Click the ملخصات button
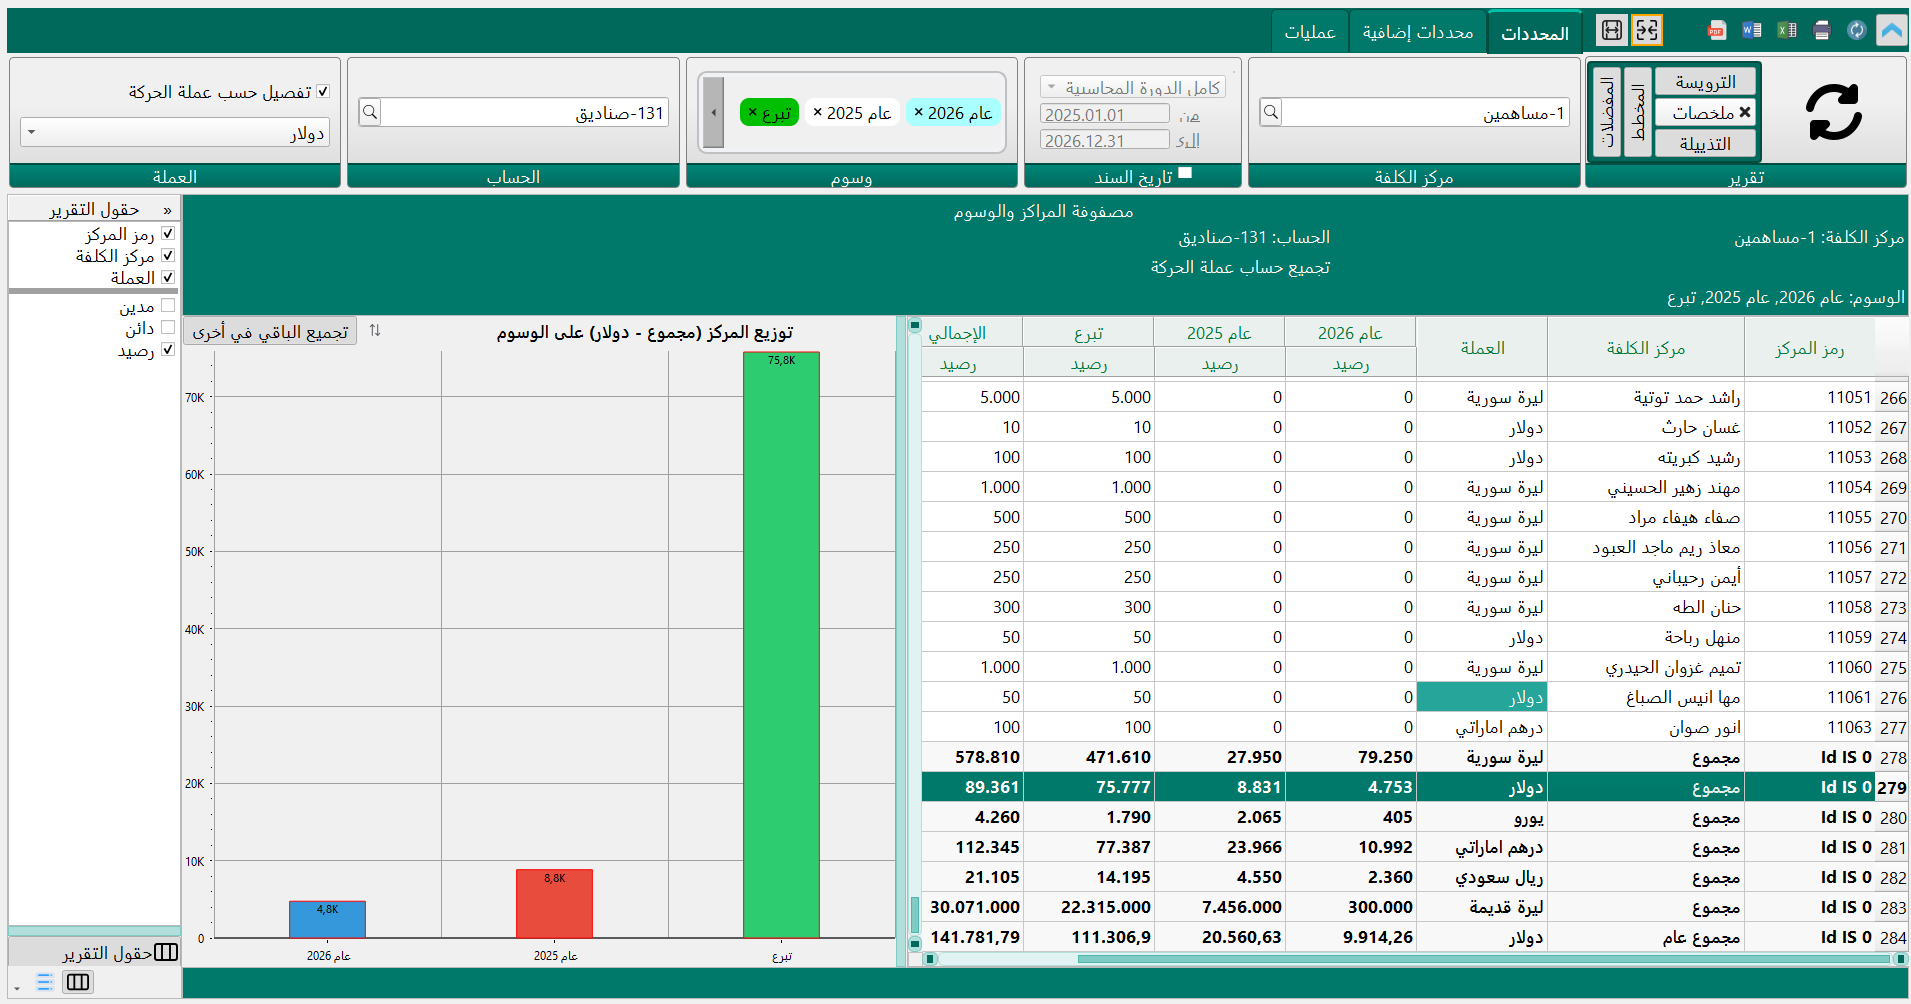Viewport: 1911px width, 1004px height. click(1705, 113)
